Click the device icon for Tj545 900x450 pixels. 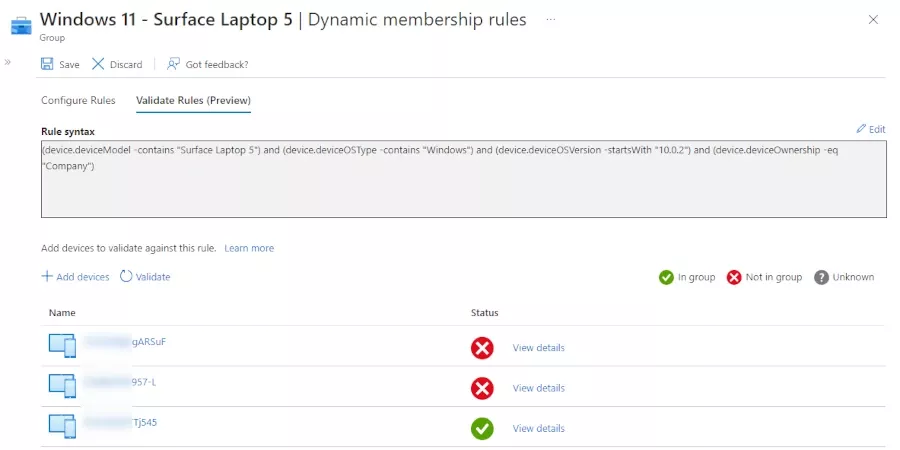click(62, 427)
